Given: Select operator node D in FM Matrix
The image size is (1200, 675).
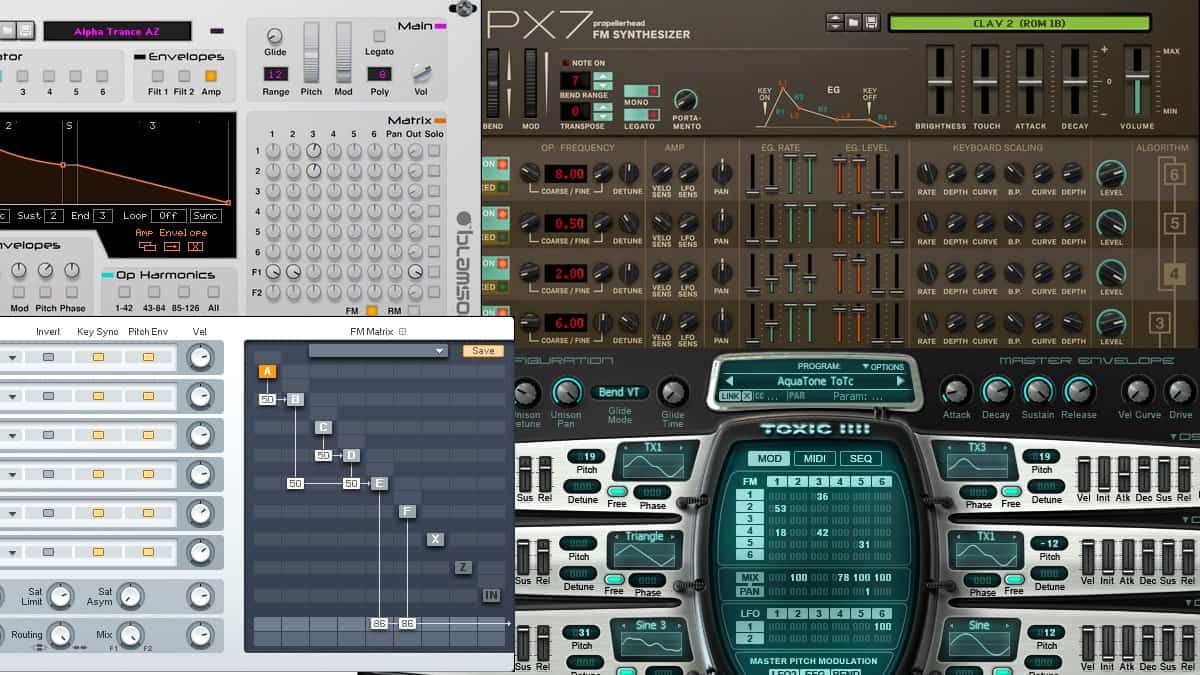Looking at the screenshot, I should point(351,456).
